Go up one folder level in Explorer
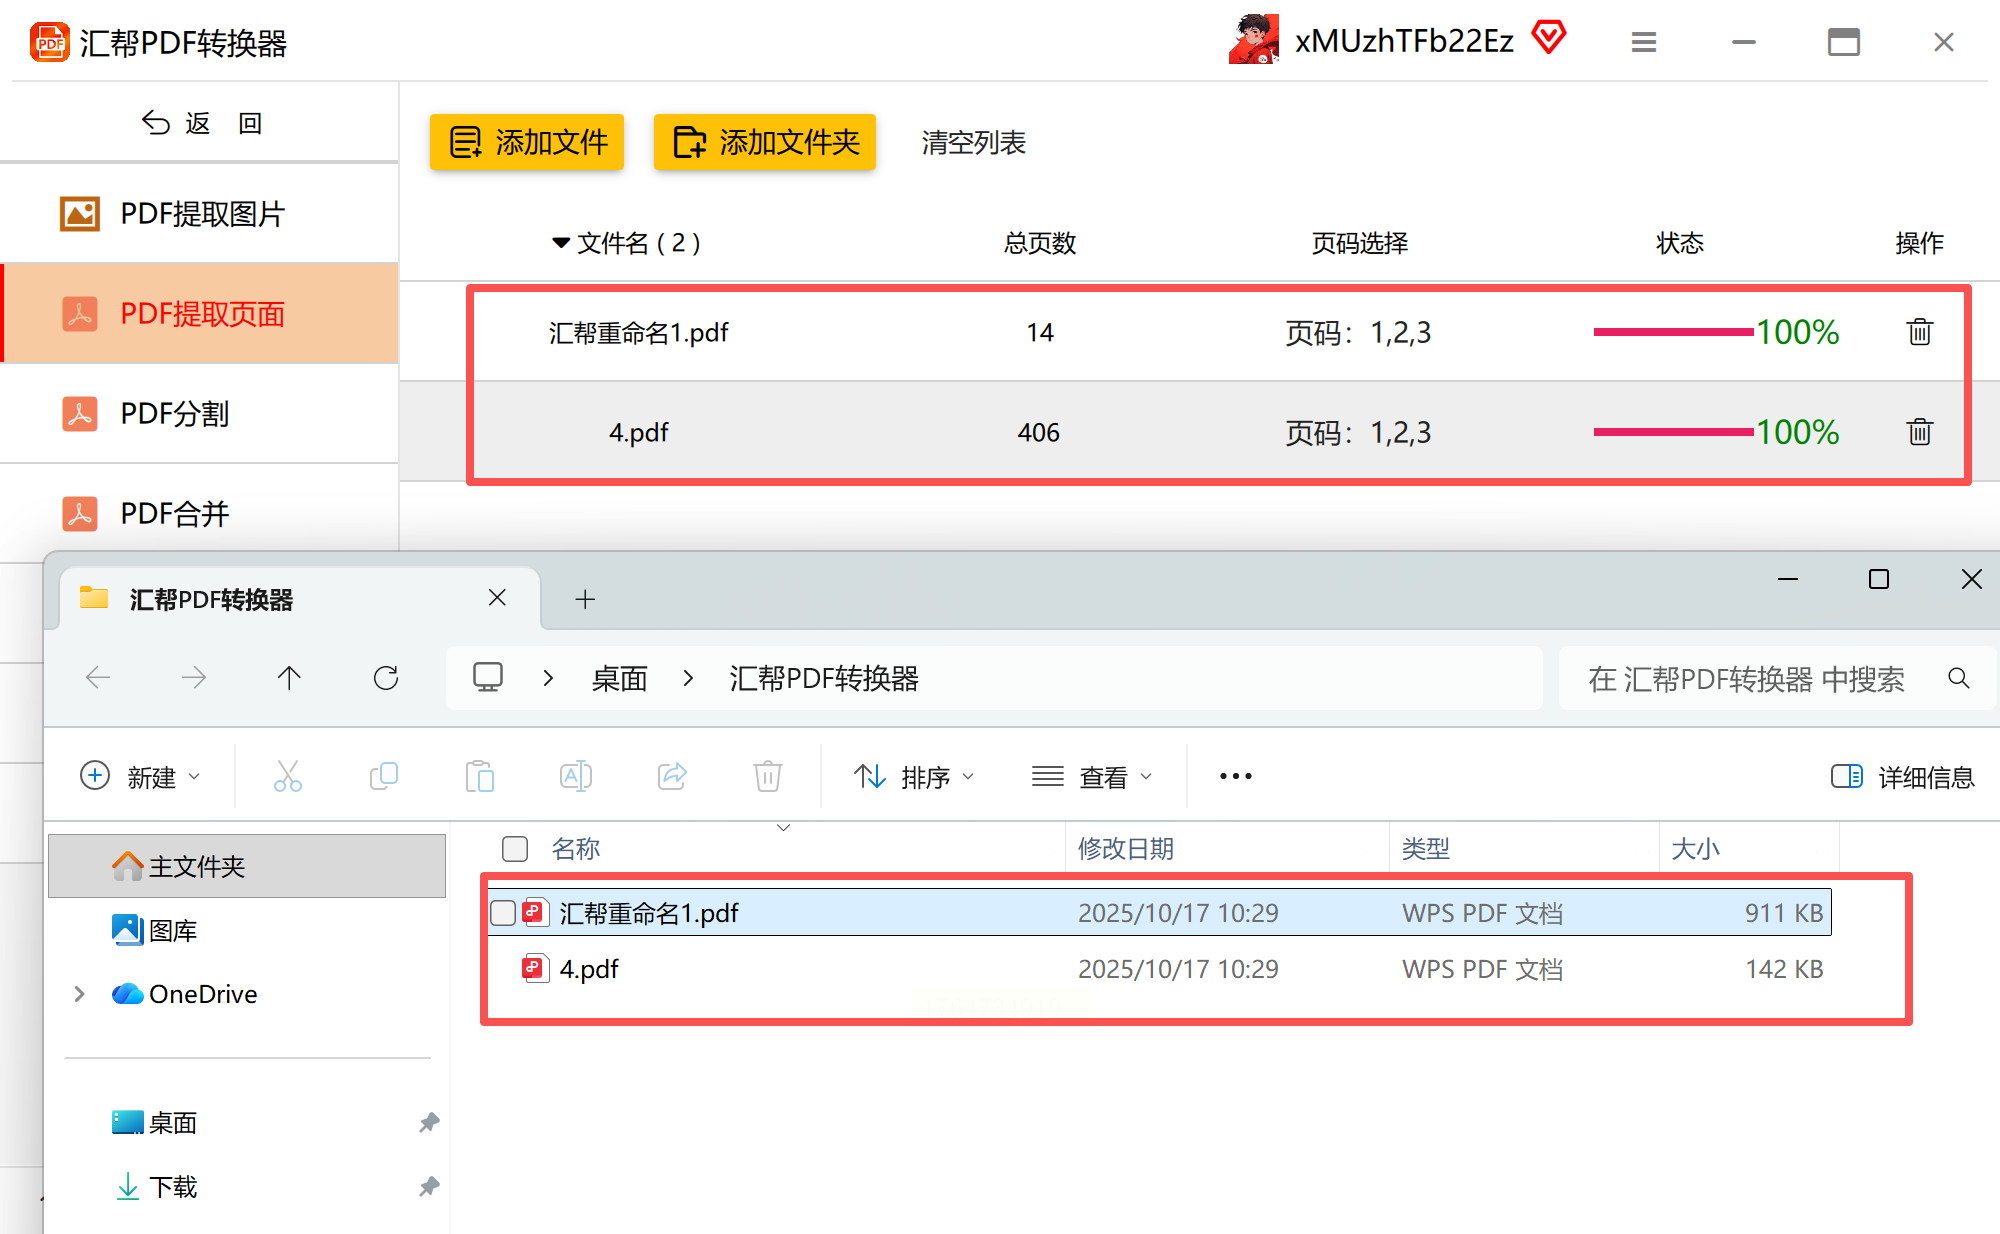 click(289, 678)
